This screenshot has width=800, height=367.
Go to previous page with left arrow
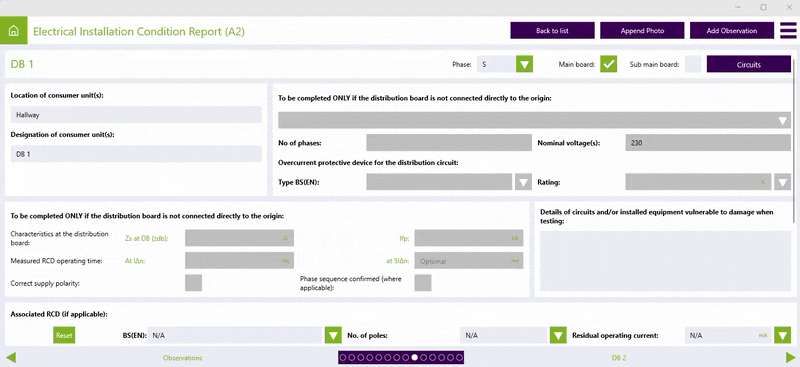coord(11,357)
